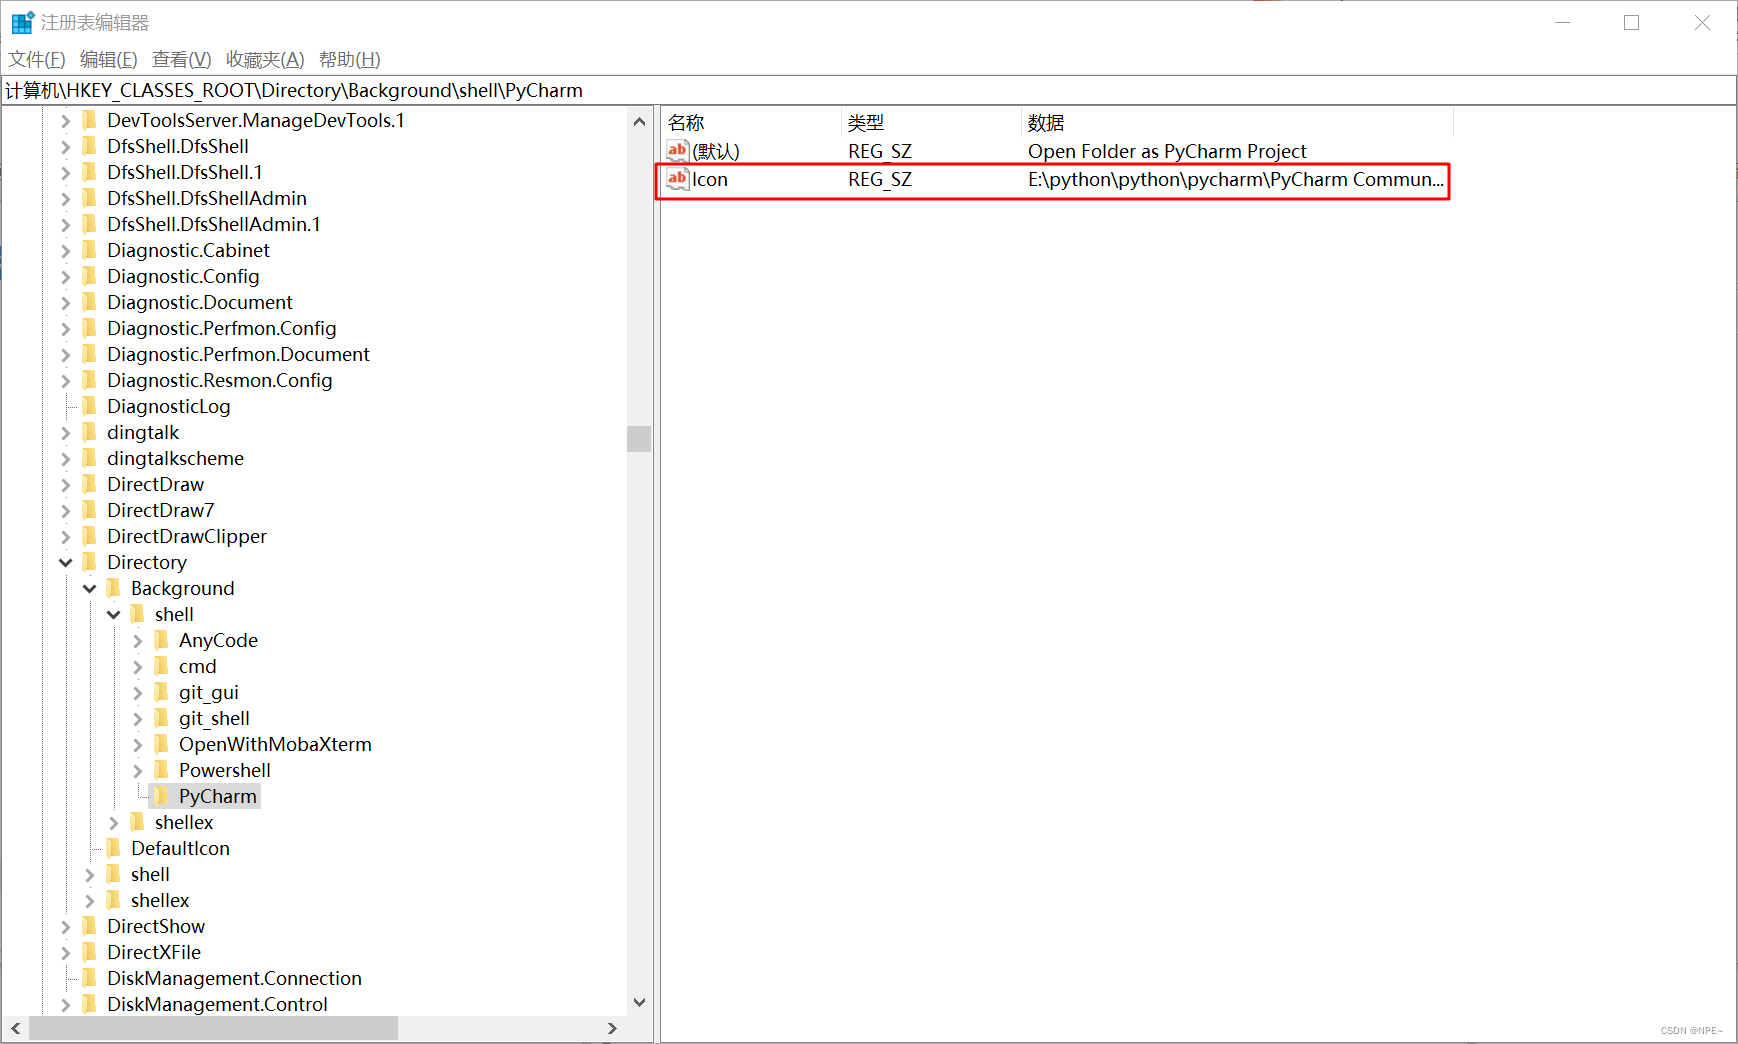The height and width of the screenshot is (1044, 1738).
Task: Click the registry path address bar
Action: click(868, 90)
